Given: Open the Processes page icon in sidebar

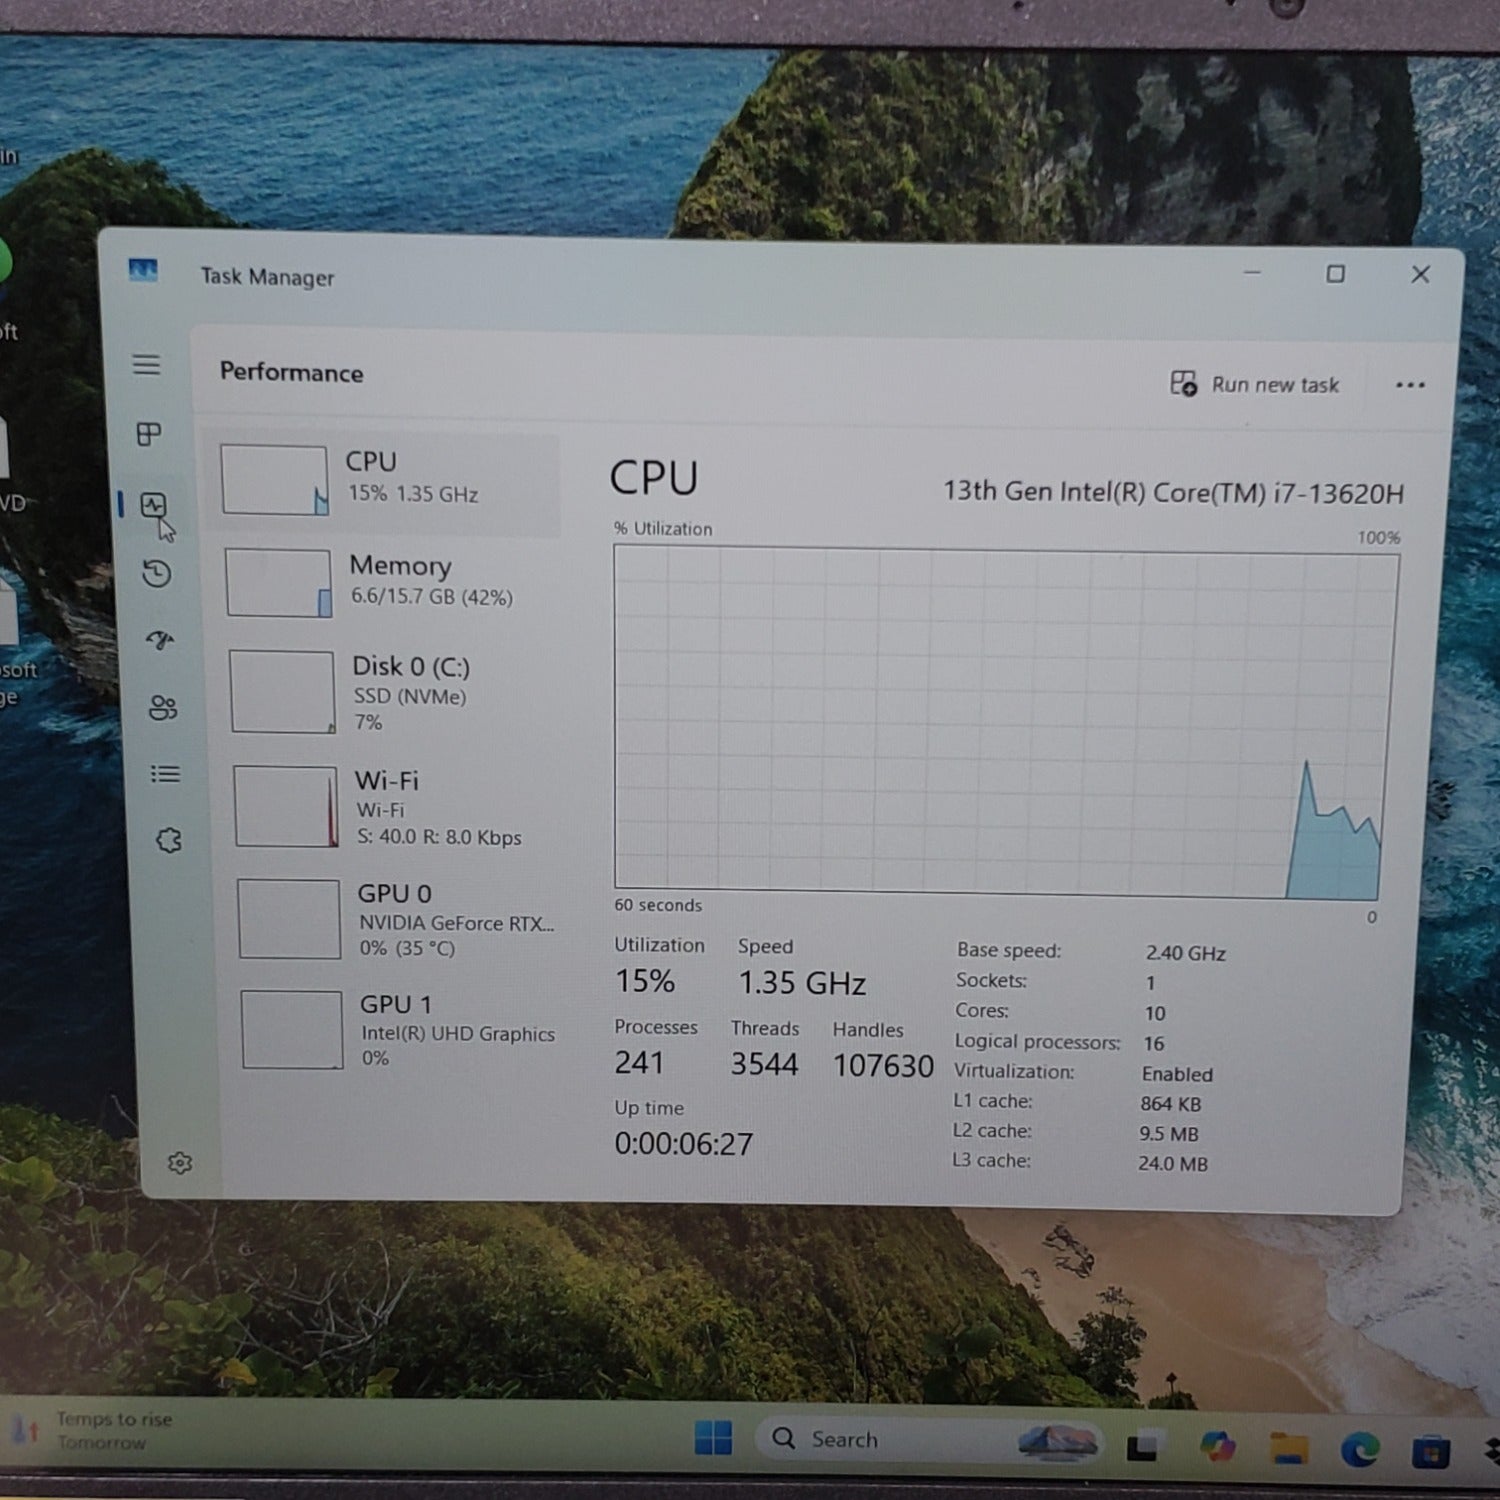Looking at the screenshot, I should pos(149,434).
